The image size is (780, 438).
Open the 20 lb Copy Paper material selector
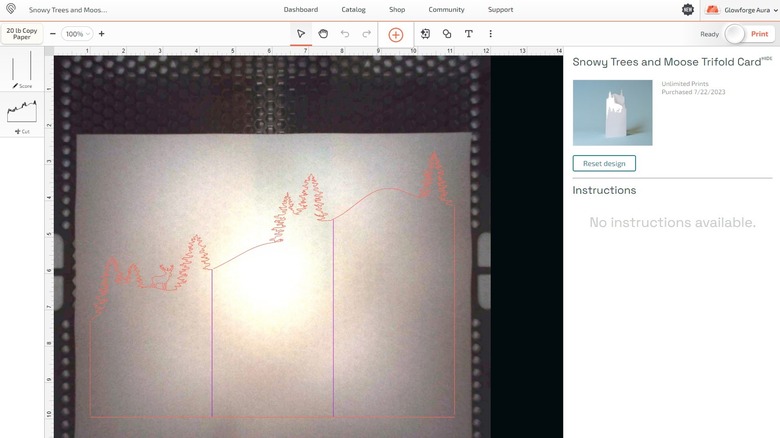click(21, 34)
